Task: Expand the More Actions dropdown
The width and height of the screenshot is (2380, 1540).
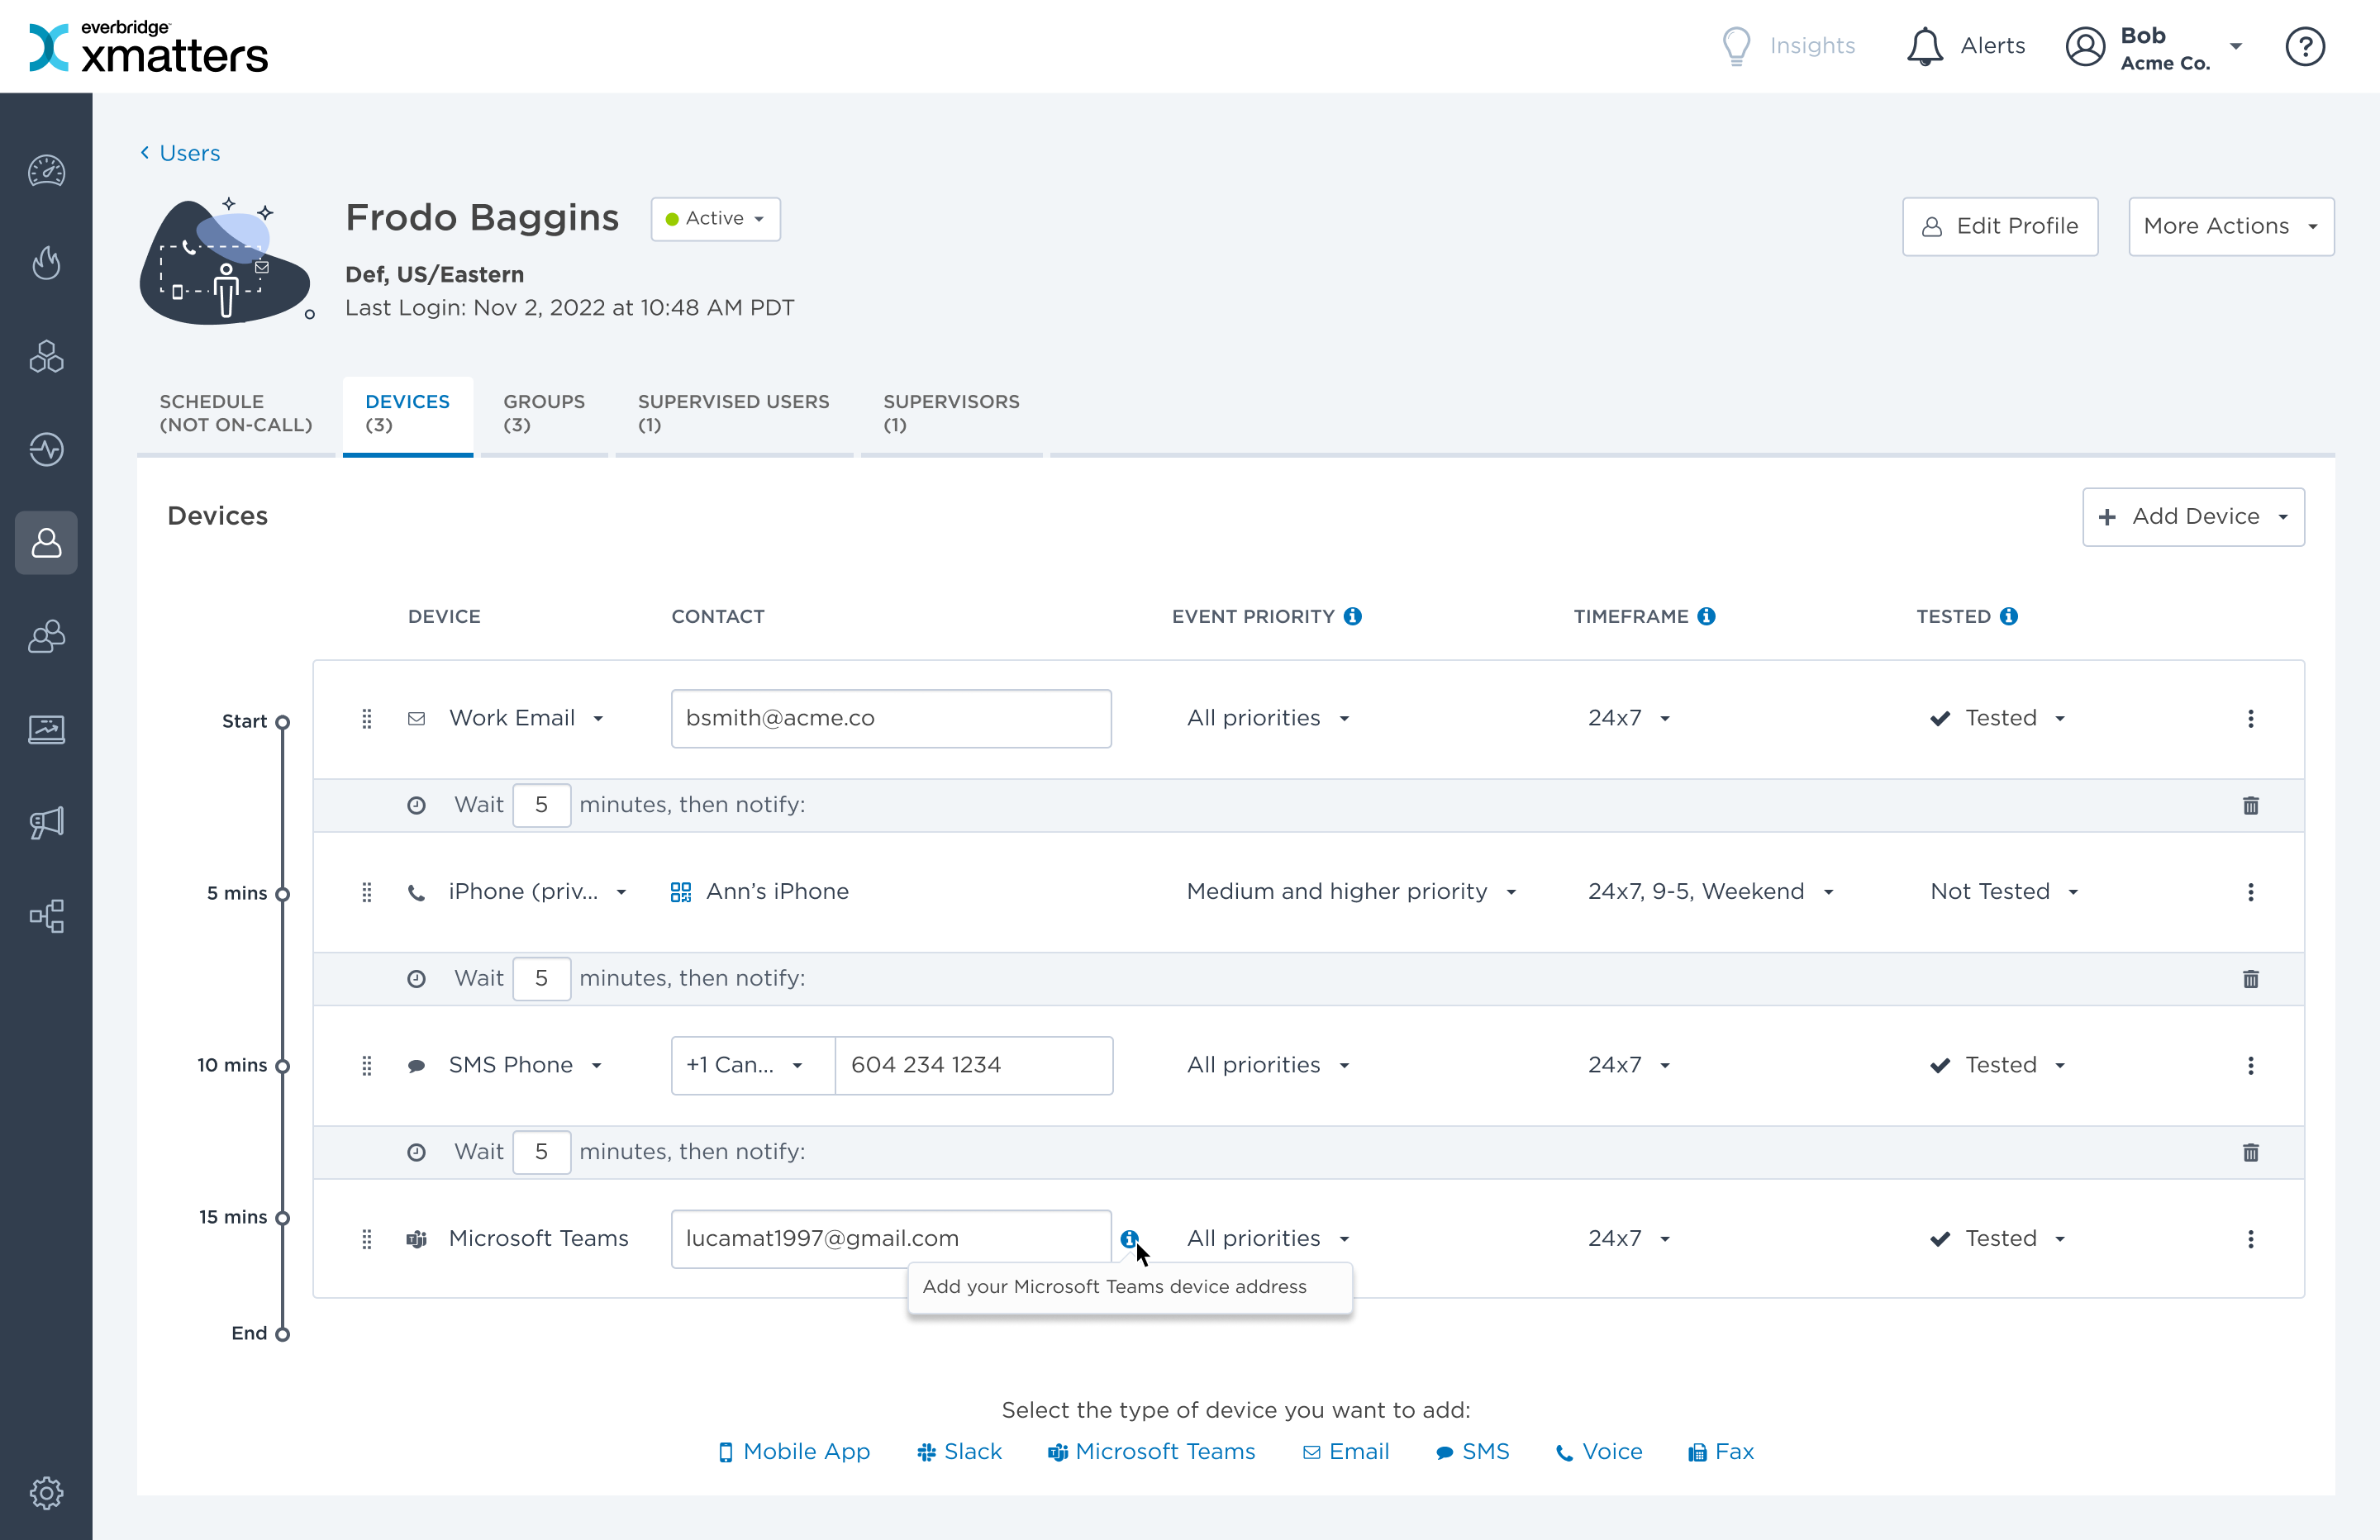Action: 2231,226
